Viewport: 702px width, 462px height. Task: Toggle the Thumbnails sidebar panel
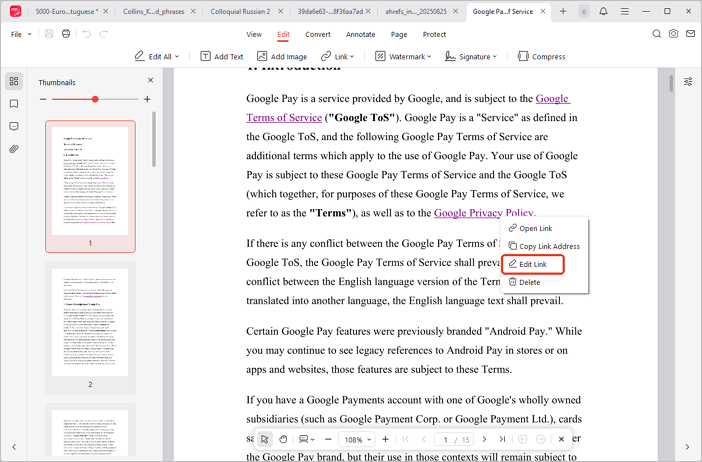tap(14, 82)
